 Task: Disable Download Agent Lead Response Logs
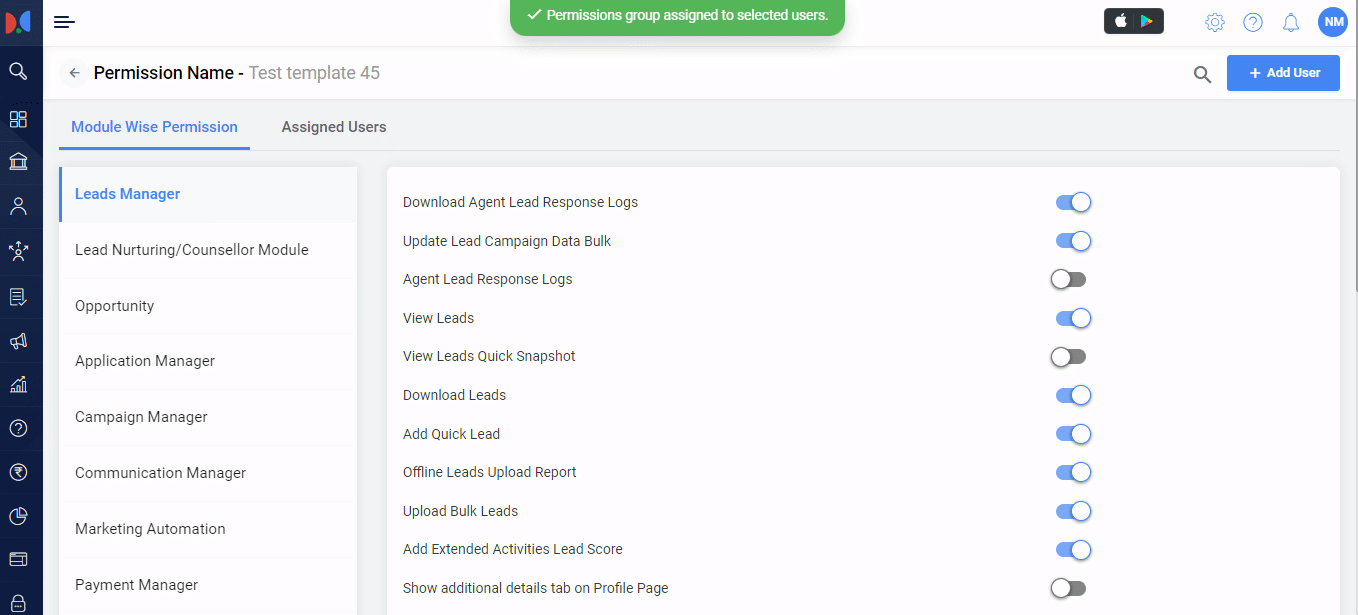tap(1073, 202)
